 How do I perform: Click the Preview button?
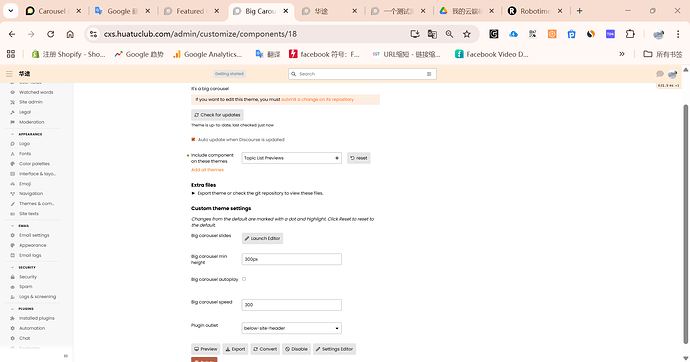pyautogui.click(x=206, y=349)
